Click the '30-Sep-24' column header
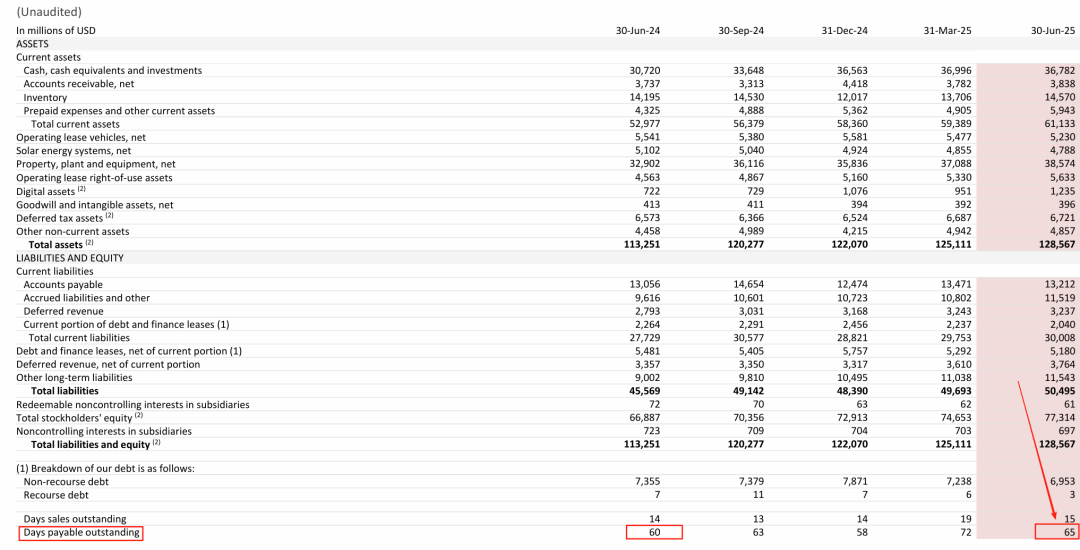The width and height of the screenshot is (1080, 550). pos(741,30)
